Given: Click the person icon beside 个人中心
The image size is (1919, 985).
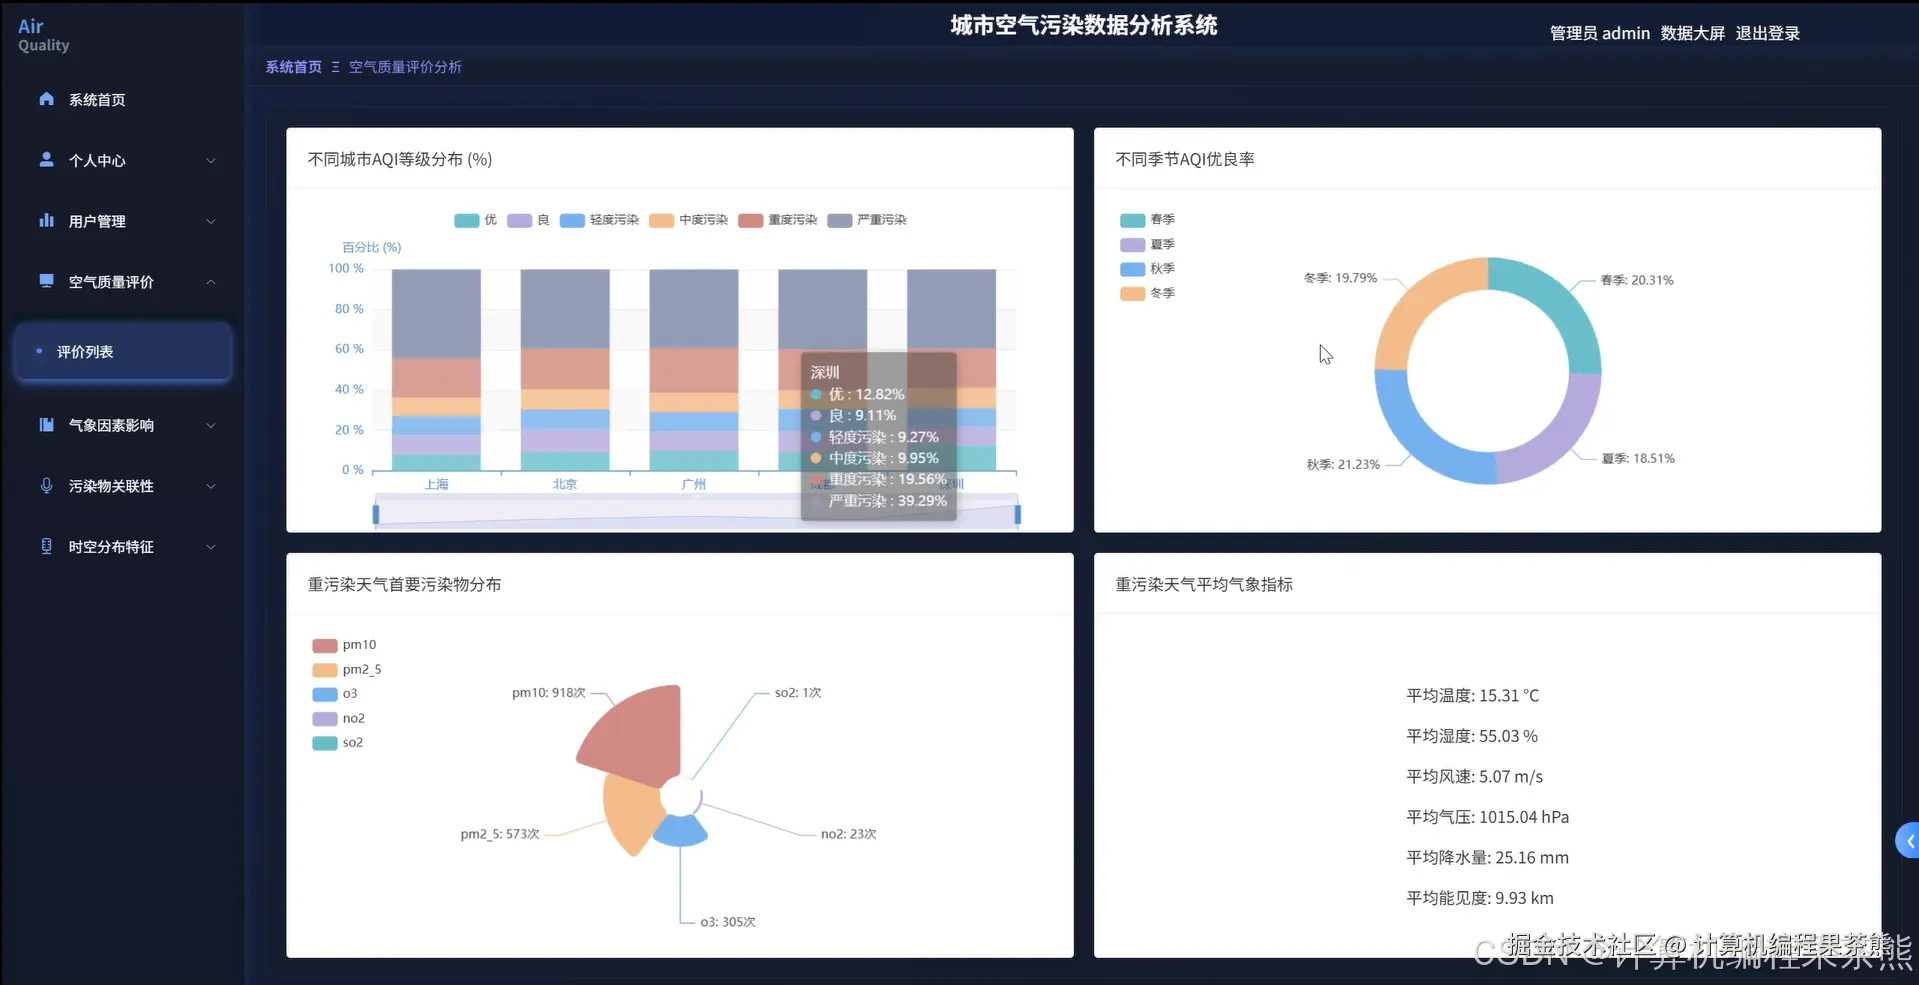Looking at the screenshot, I should click(46, 160).
